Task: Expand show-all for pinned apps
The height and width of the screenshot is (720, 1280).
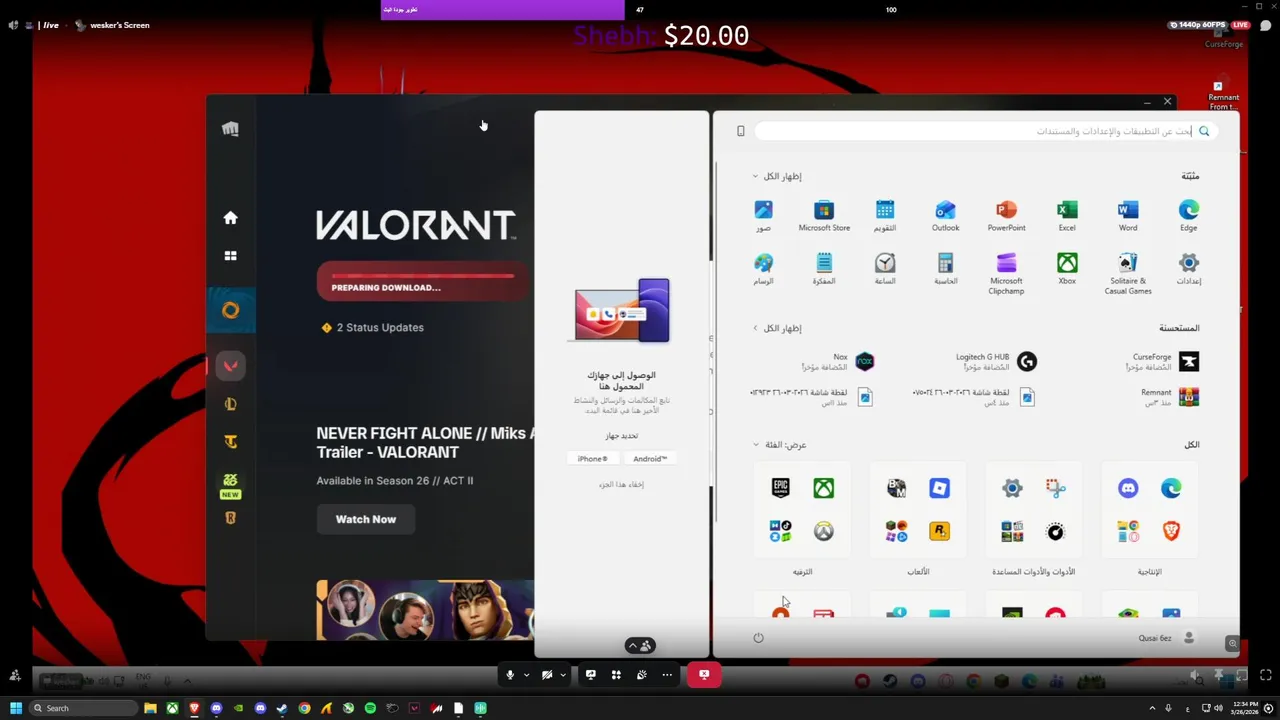Action: pyautogui.click(x=778, y=176)
